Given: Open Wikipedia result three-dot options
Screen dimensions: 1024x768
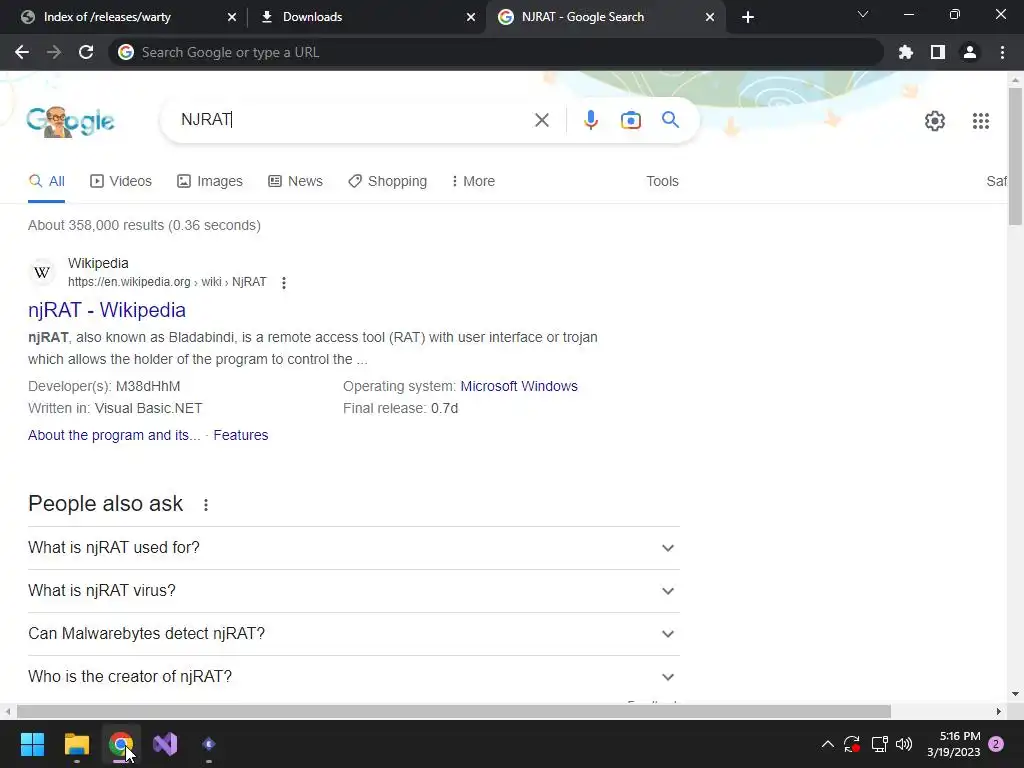Looking at the screenshot, I should click(x=283, y=283).
